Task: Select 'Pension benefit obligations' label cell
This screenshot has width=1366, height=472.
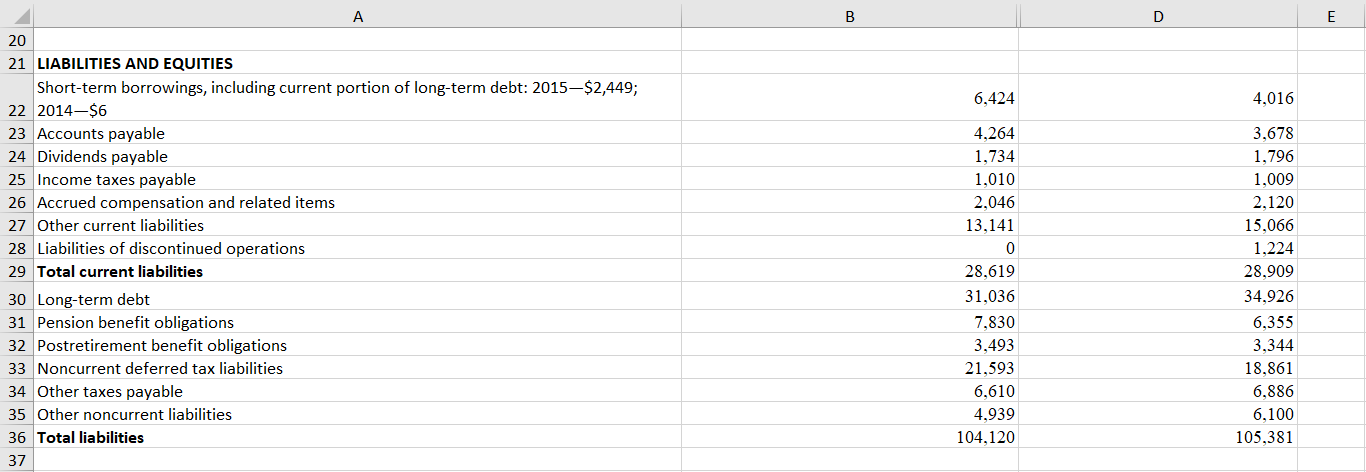Action: coord(358,322)
